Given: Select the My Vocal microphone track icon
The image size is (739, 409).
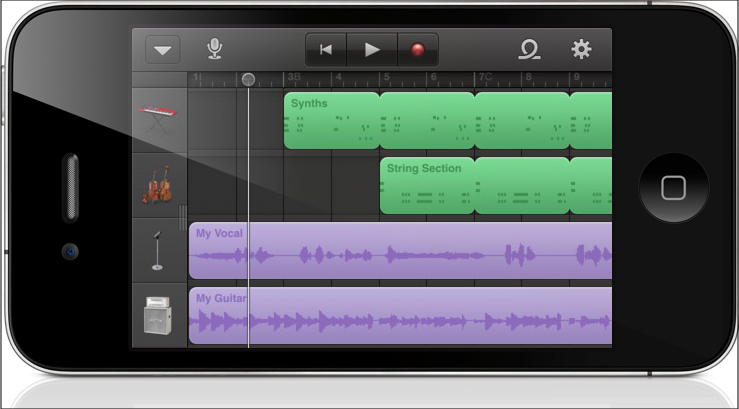Looking at the screenshot, I should coord(157,251).
